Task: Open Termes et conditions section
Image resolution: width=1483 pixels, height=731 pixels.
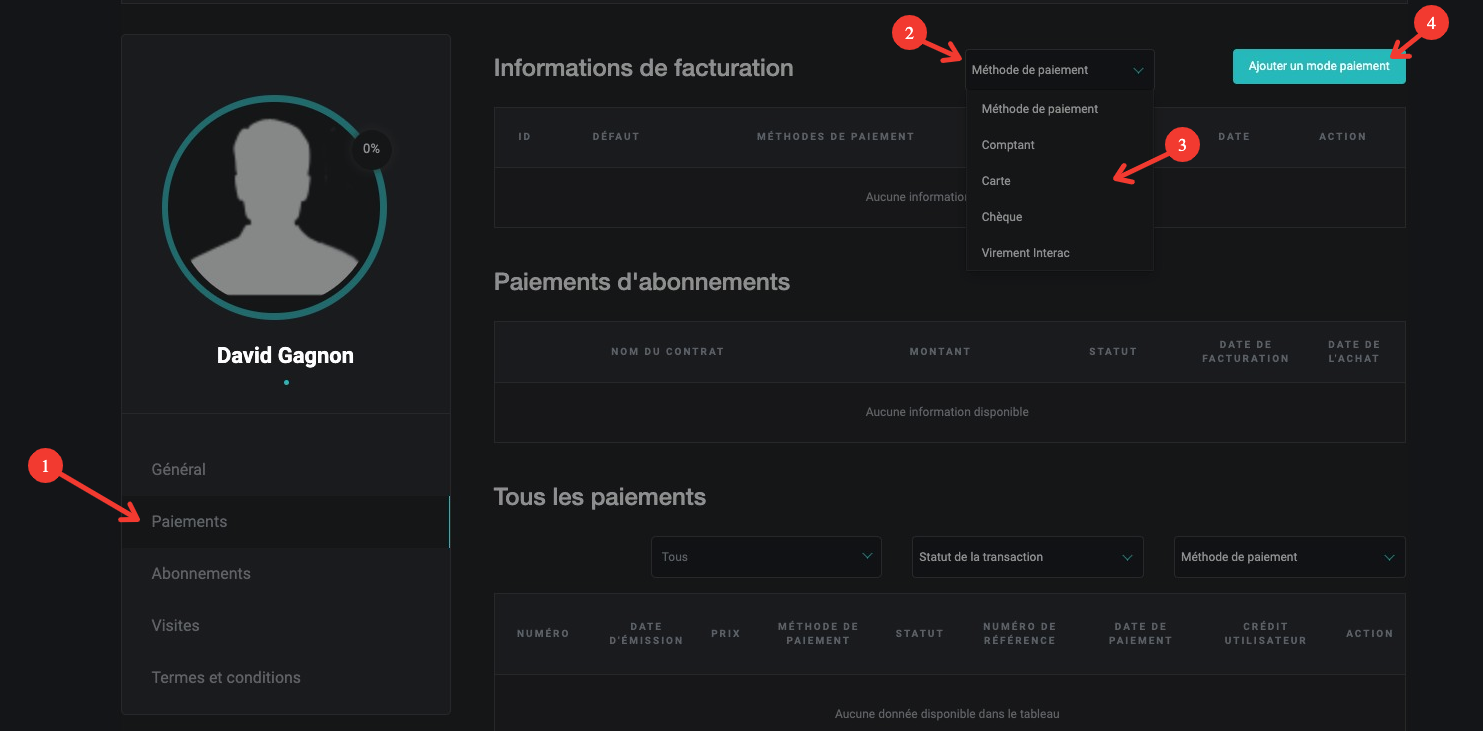Action: (x=226, y=677)
